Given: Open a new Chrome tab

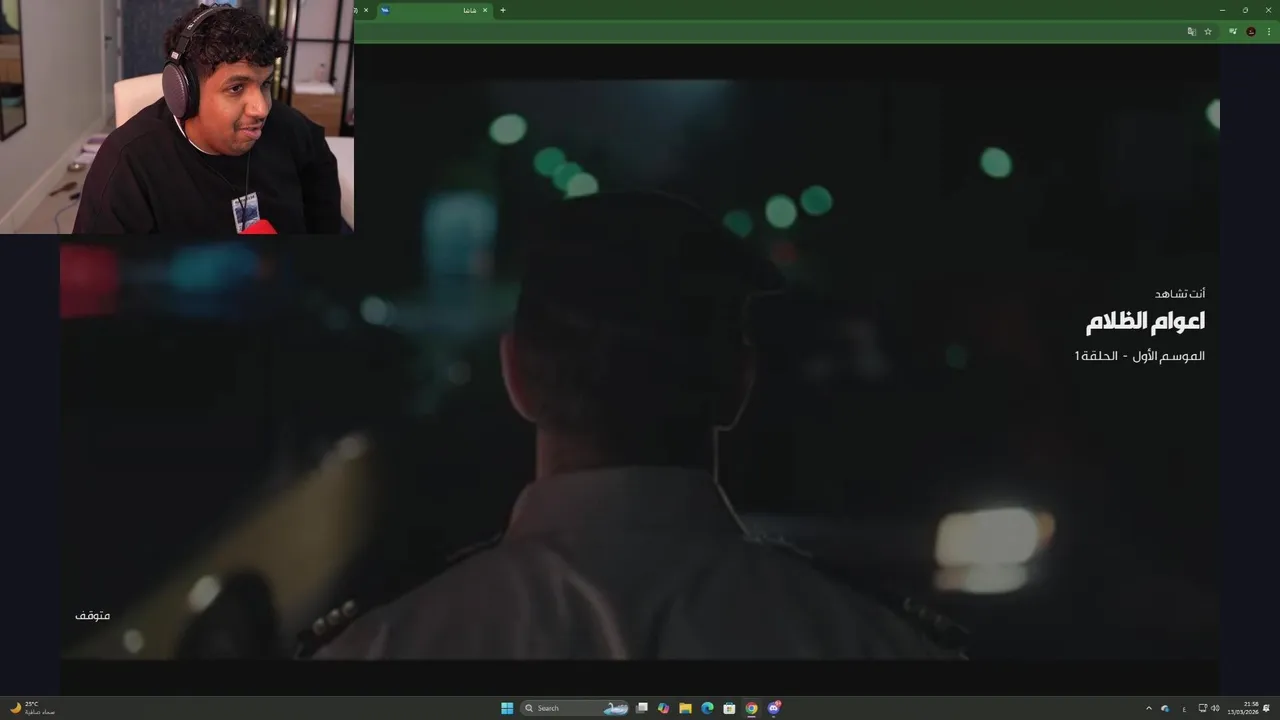Looking at the screenshot, I should click(502, 10).
